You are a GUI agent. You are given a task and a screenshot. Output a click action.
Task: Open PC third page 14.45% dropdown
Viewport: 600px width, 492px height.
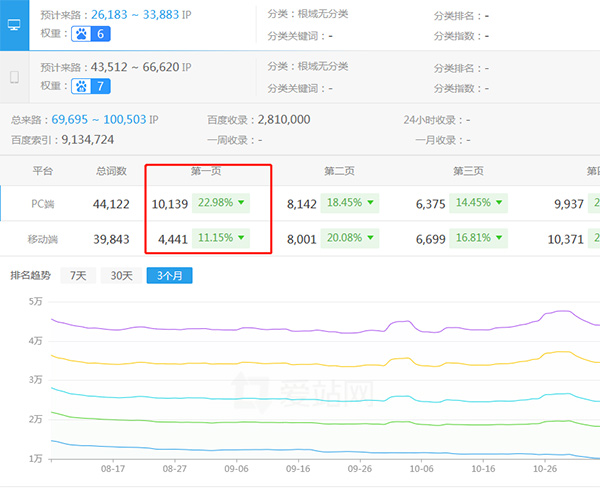coord(479,203)
